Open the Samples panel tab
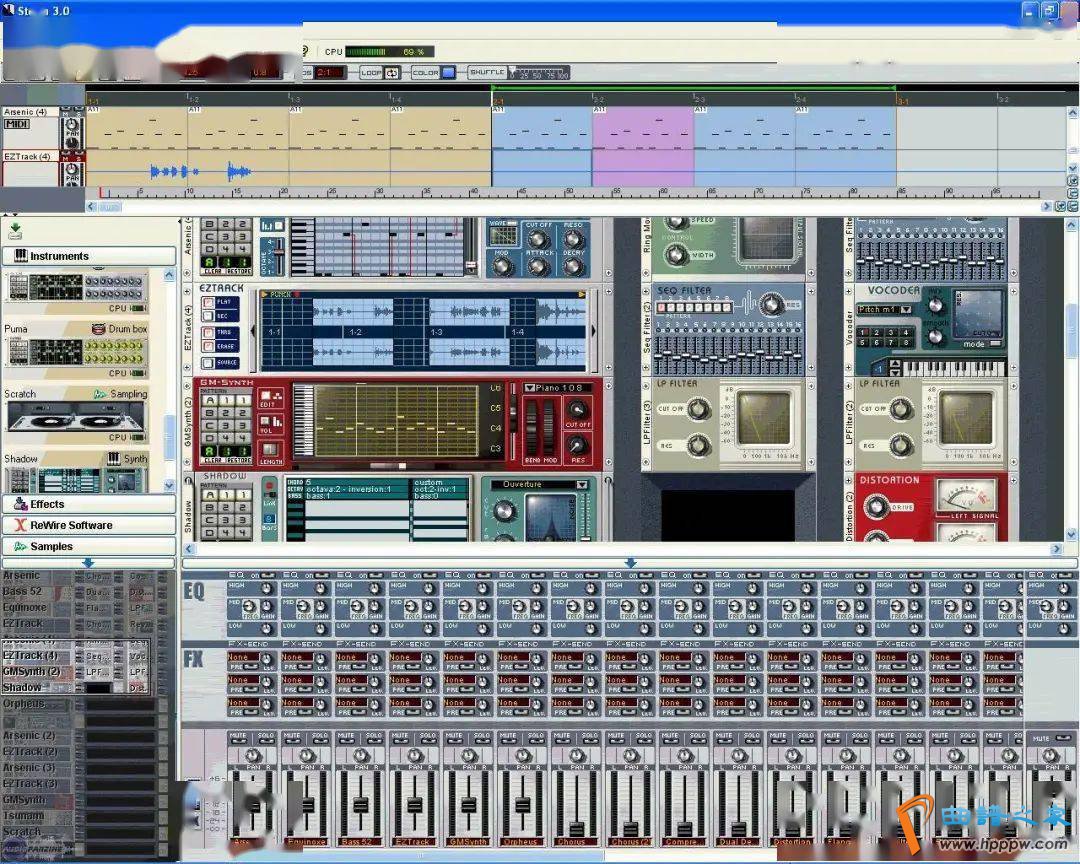The width and height of the screenshot is (1080, 864). pyautogui.click(x=88, y=546)
